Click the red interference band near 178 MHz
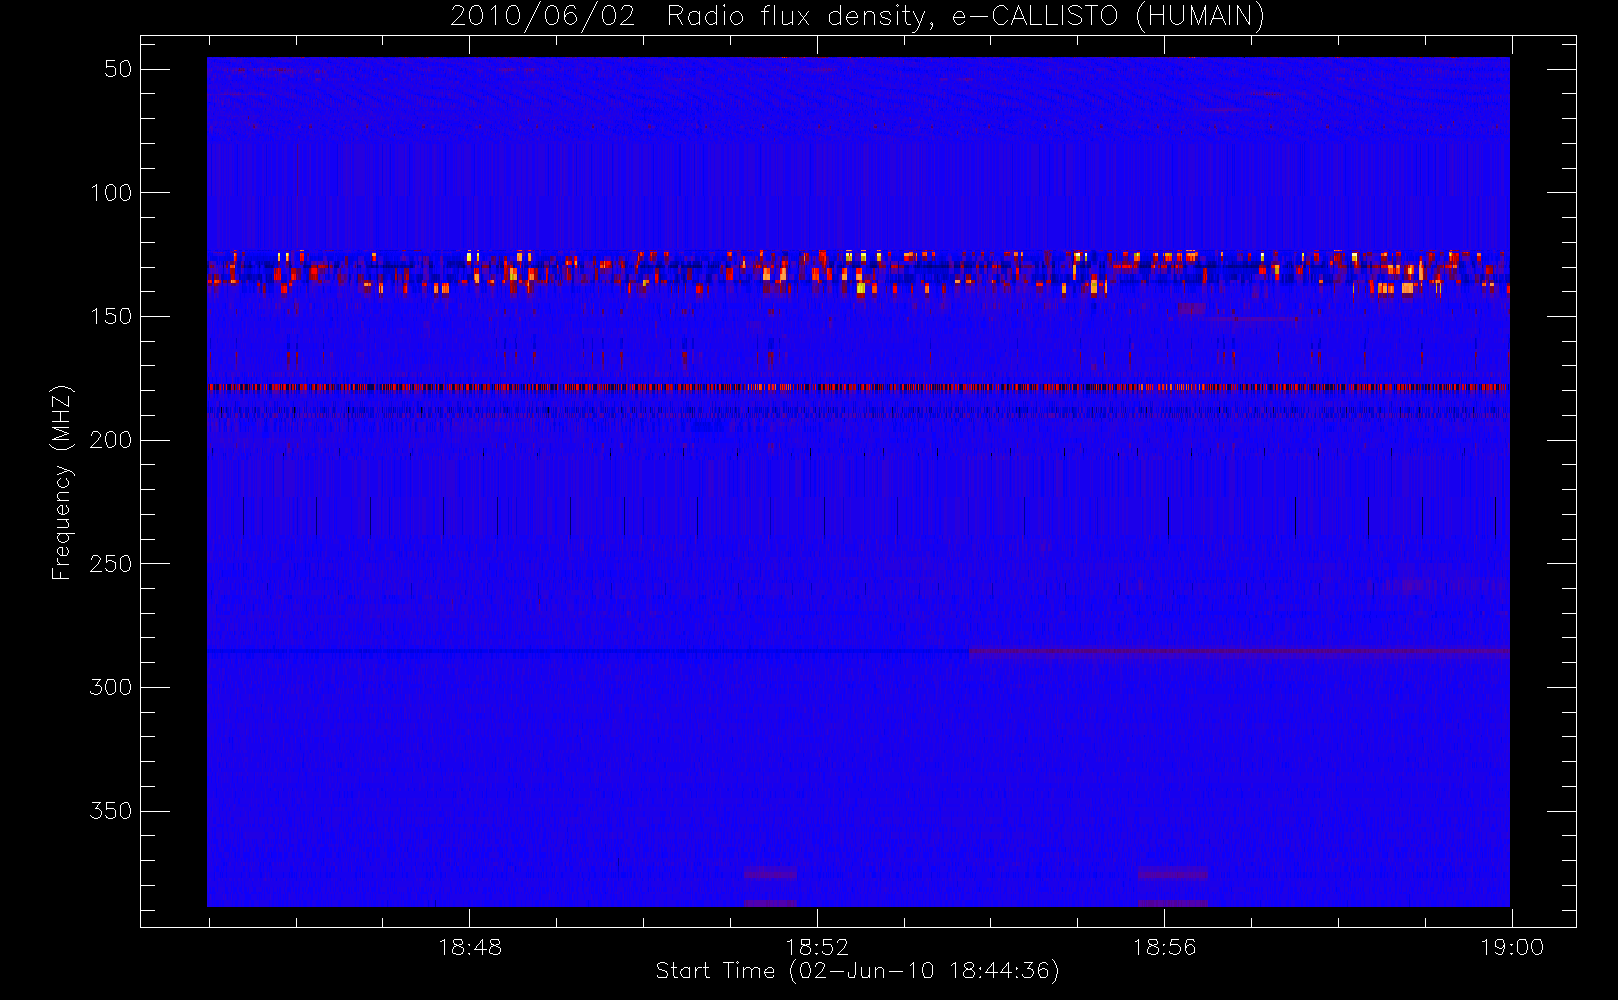 [858, 386]
